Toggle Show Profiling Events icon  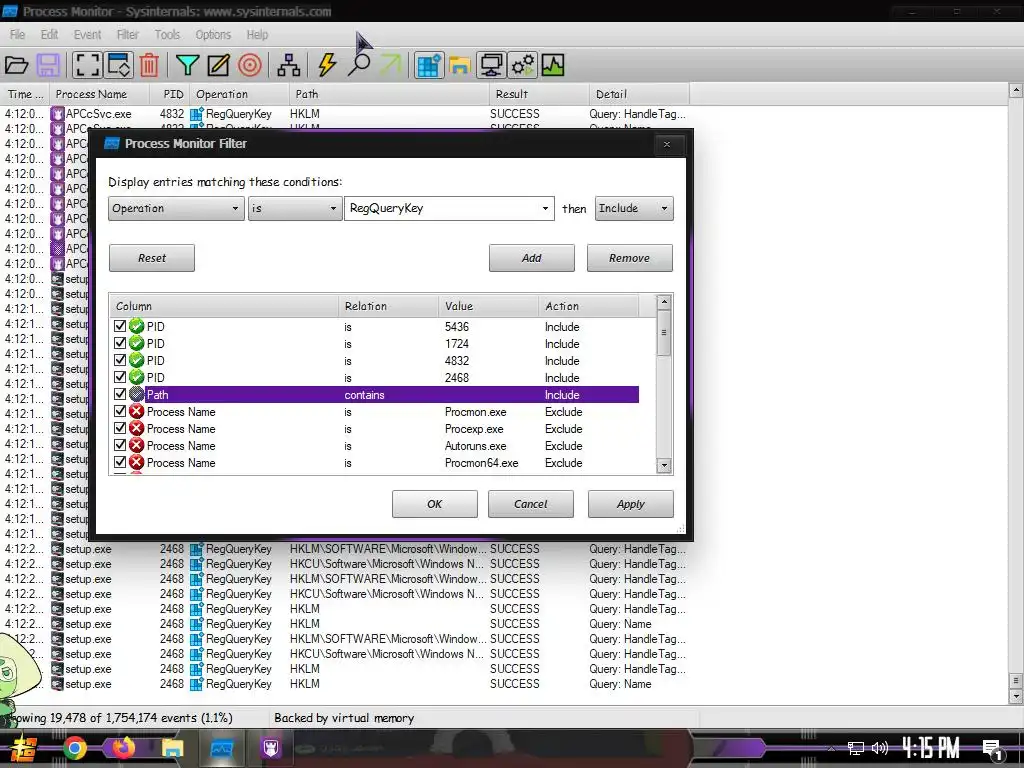552,65
